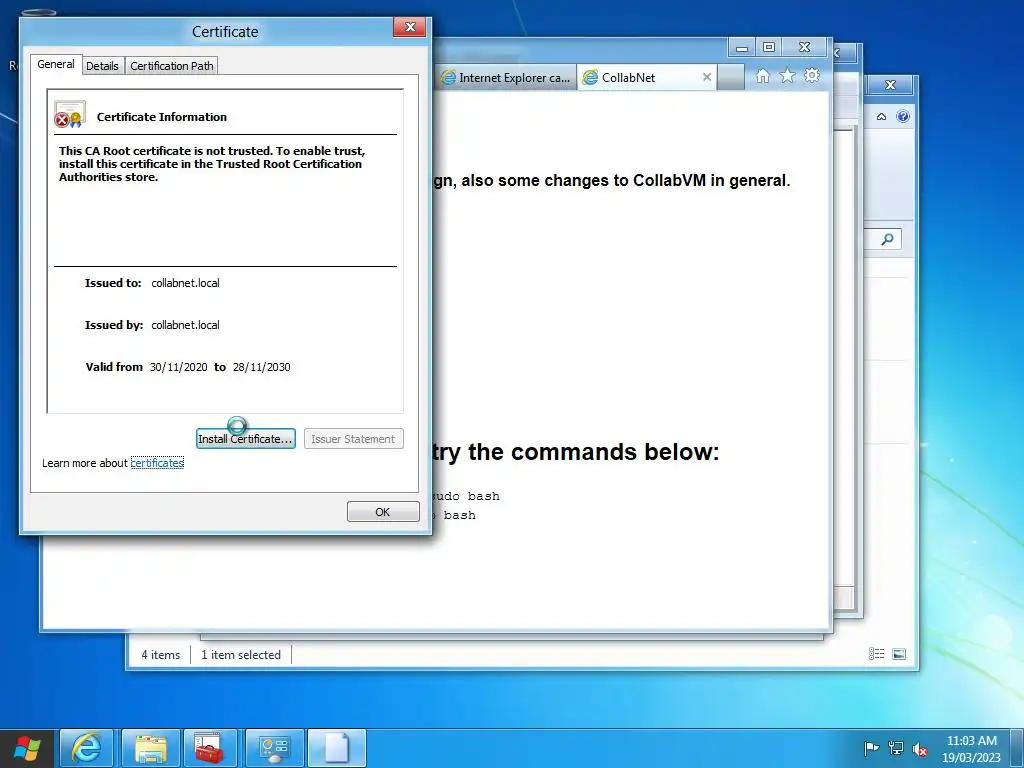Click the muted volume tray icon

[920, 749]
